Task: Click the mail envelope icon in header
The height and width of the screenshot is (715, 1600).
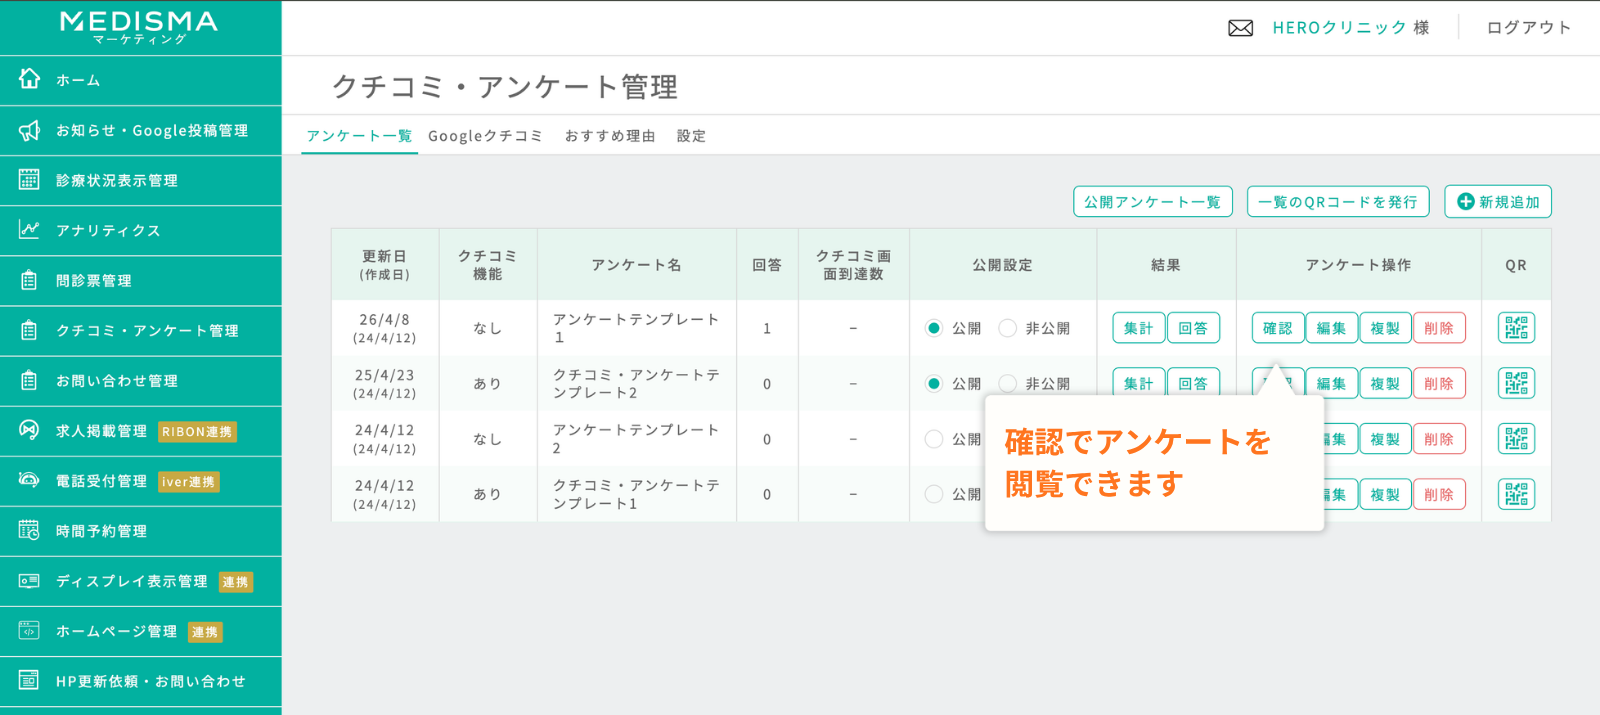Action: click(x=1240, y=28)
